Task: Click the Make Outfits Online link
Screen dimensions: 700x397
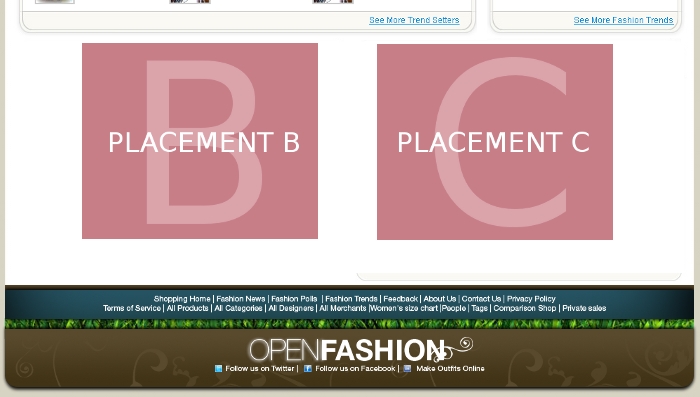Action: [x=450, y=368]
